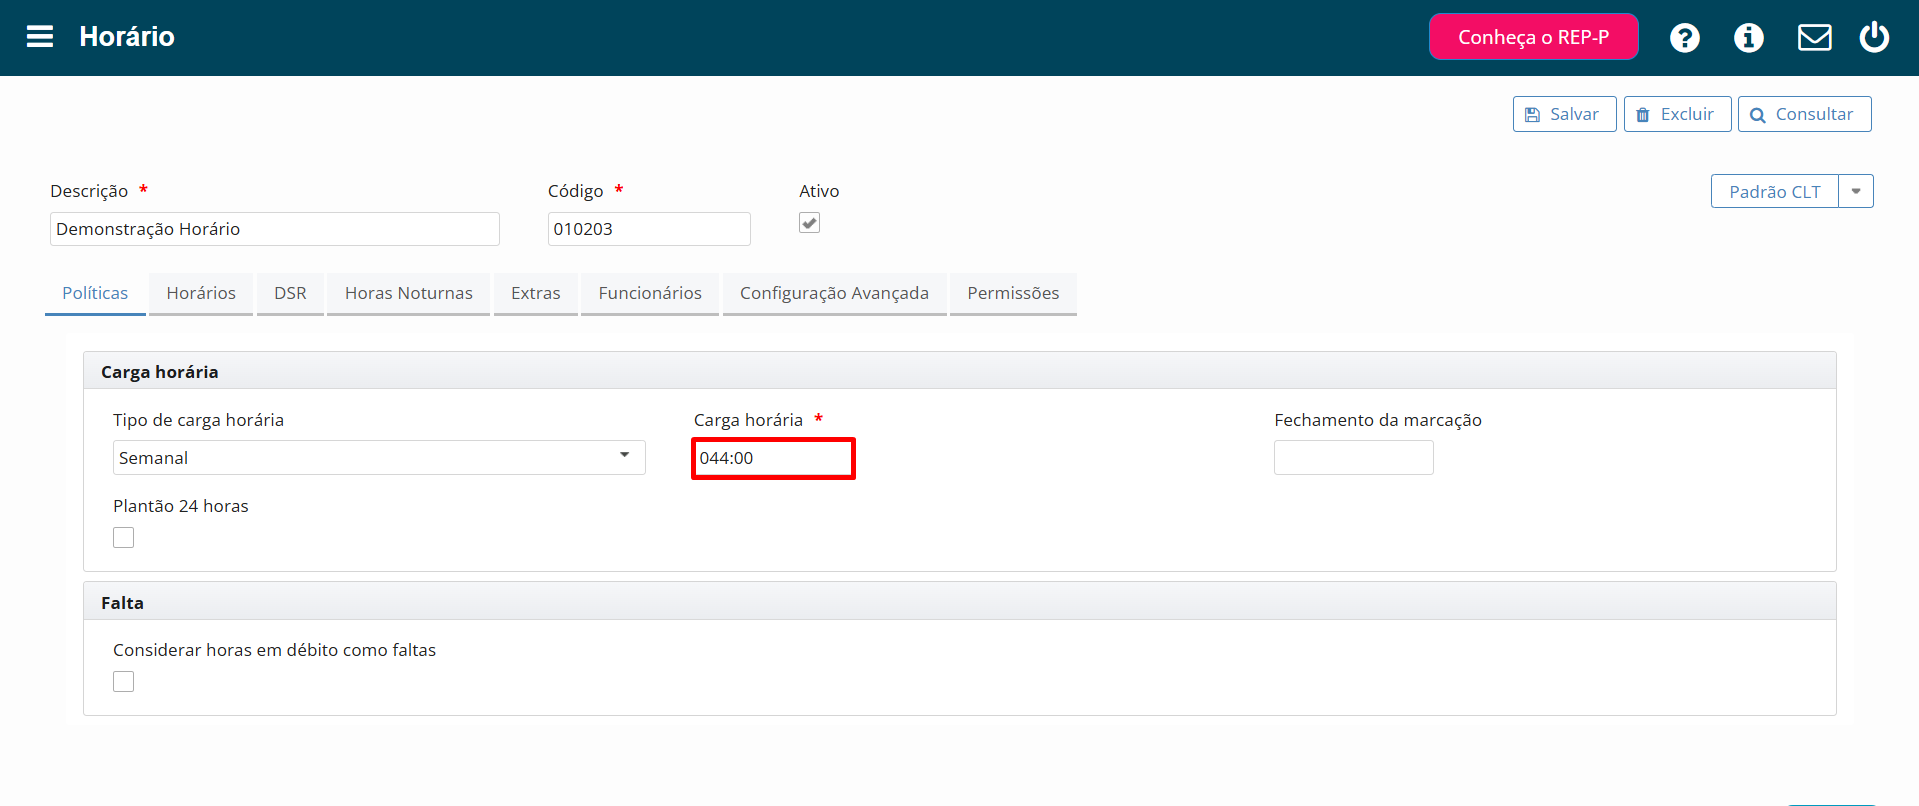Switch to the Permissões tab
Image resolution: width=1919 pixels, height=806 pixels.
[1013, 293]
